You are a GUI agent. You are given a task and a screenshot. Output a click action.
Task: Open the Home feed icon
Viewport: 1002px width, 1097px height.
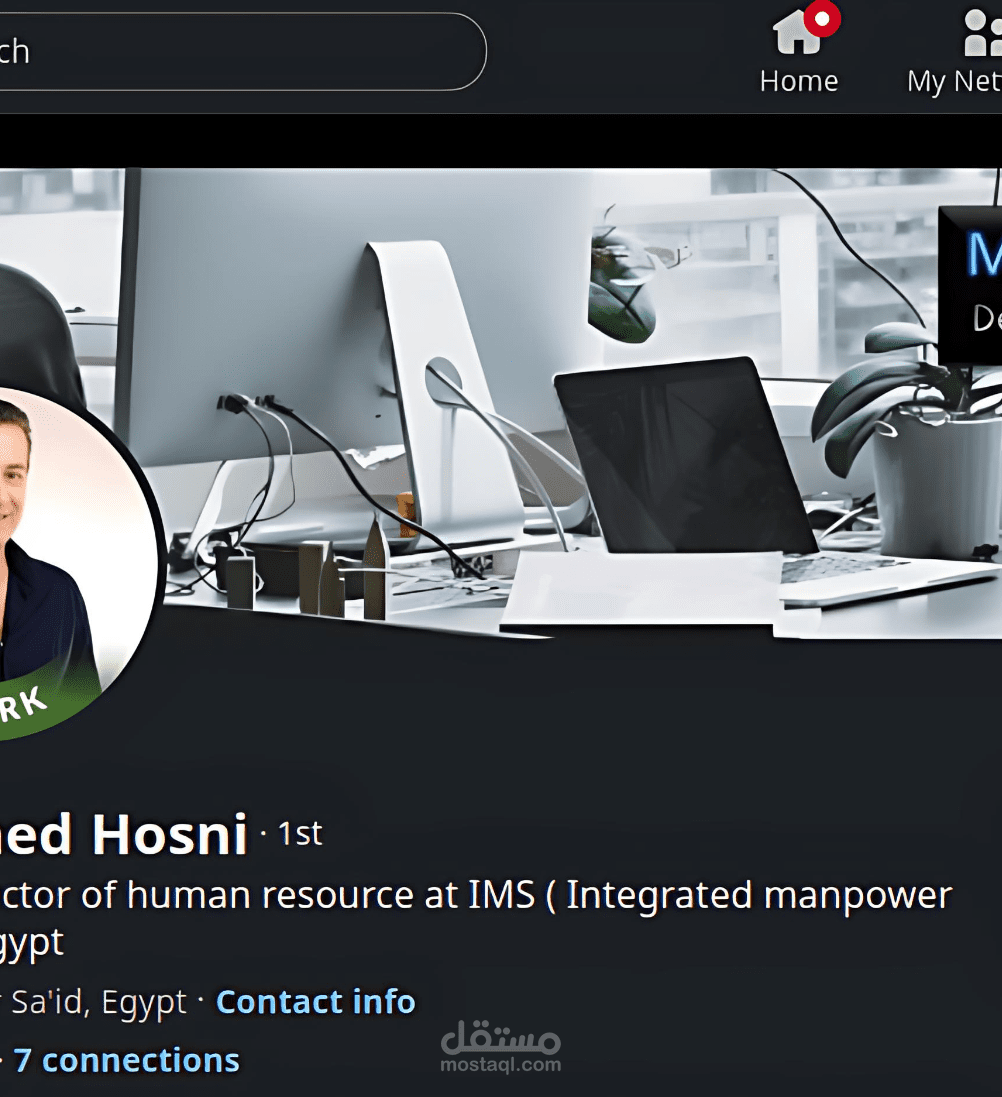pyautogui.click(x=798, y=32)
